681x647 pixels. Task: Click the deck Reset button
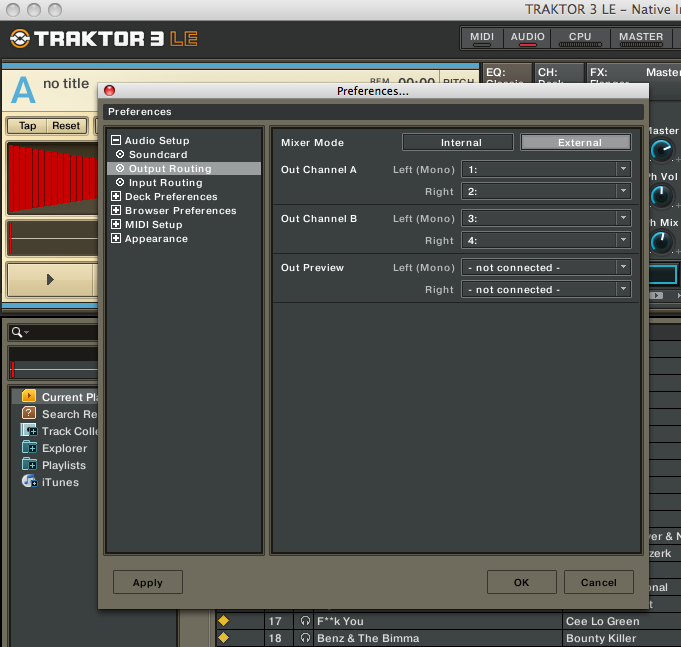point(66,126)
